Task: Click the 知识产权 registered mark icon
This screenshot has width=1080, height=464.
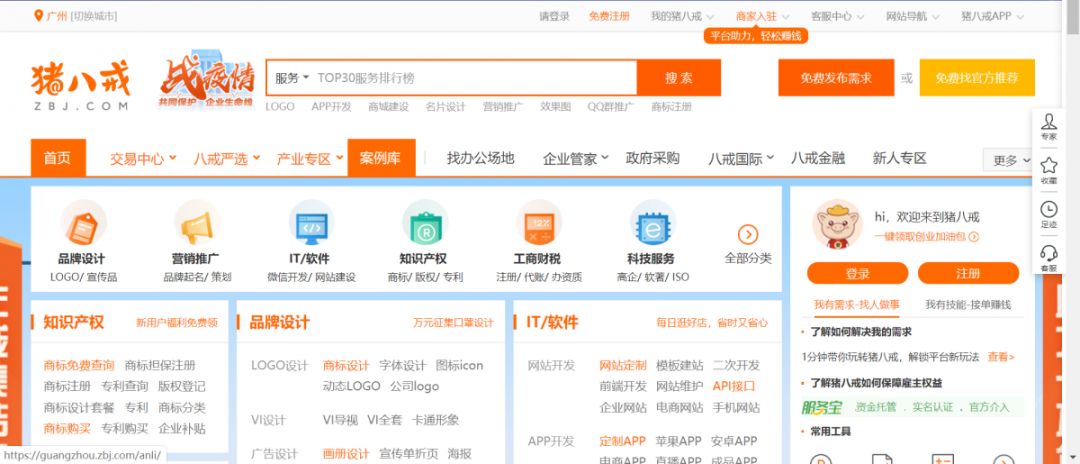Action: pyautogui.click(x=425, y=222)
